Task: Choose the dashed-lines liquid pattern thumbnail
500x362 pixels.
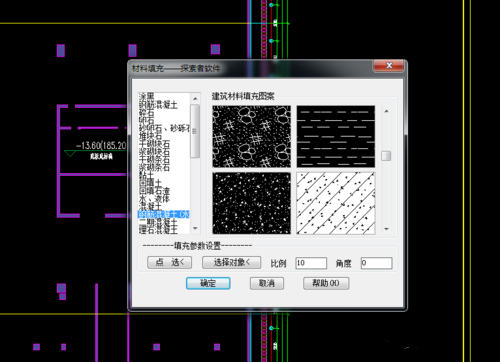Action: tap(336, 136)
